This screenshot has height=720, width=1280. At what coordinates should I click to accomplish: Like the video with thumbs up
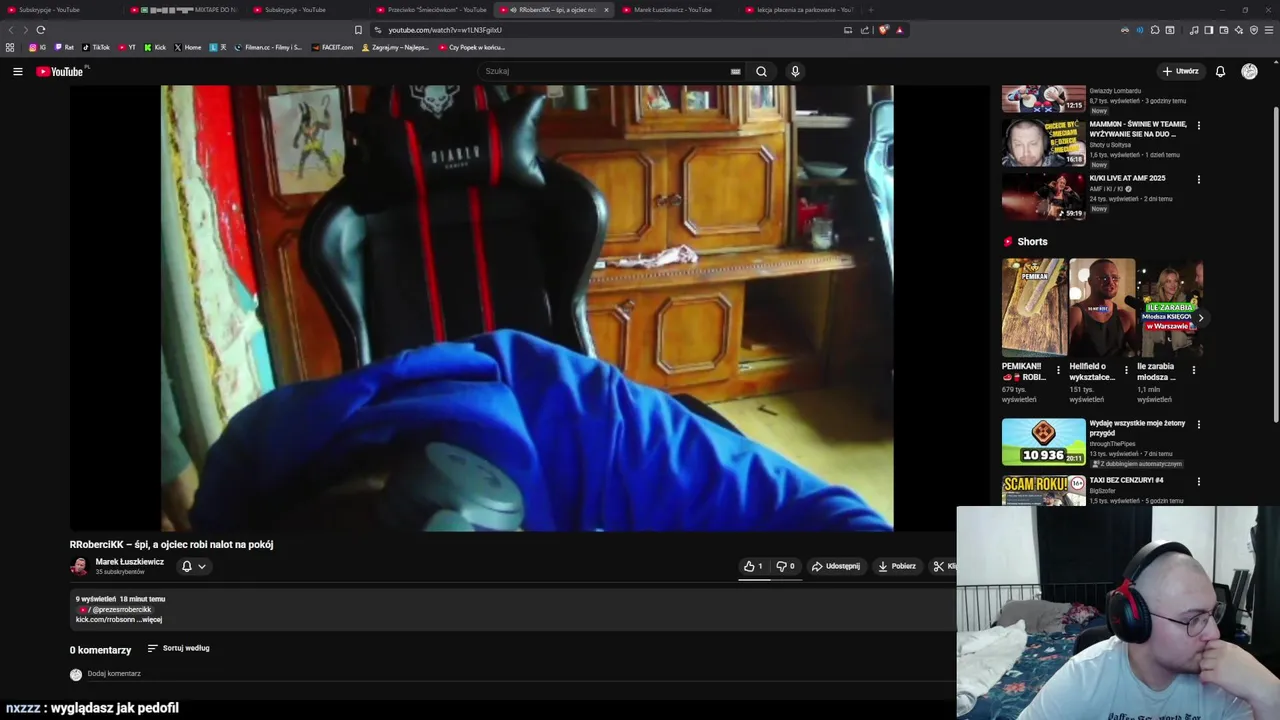[754, 566]
